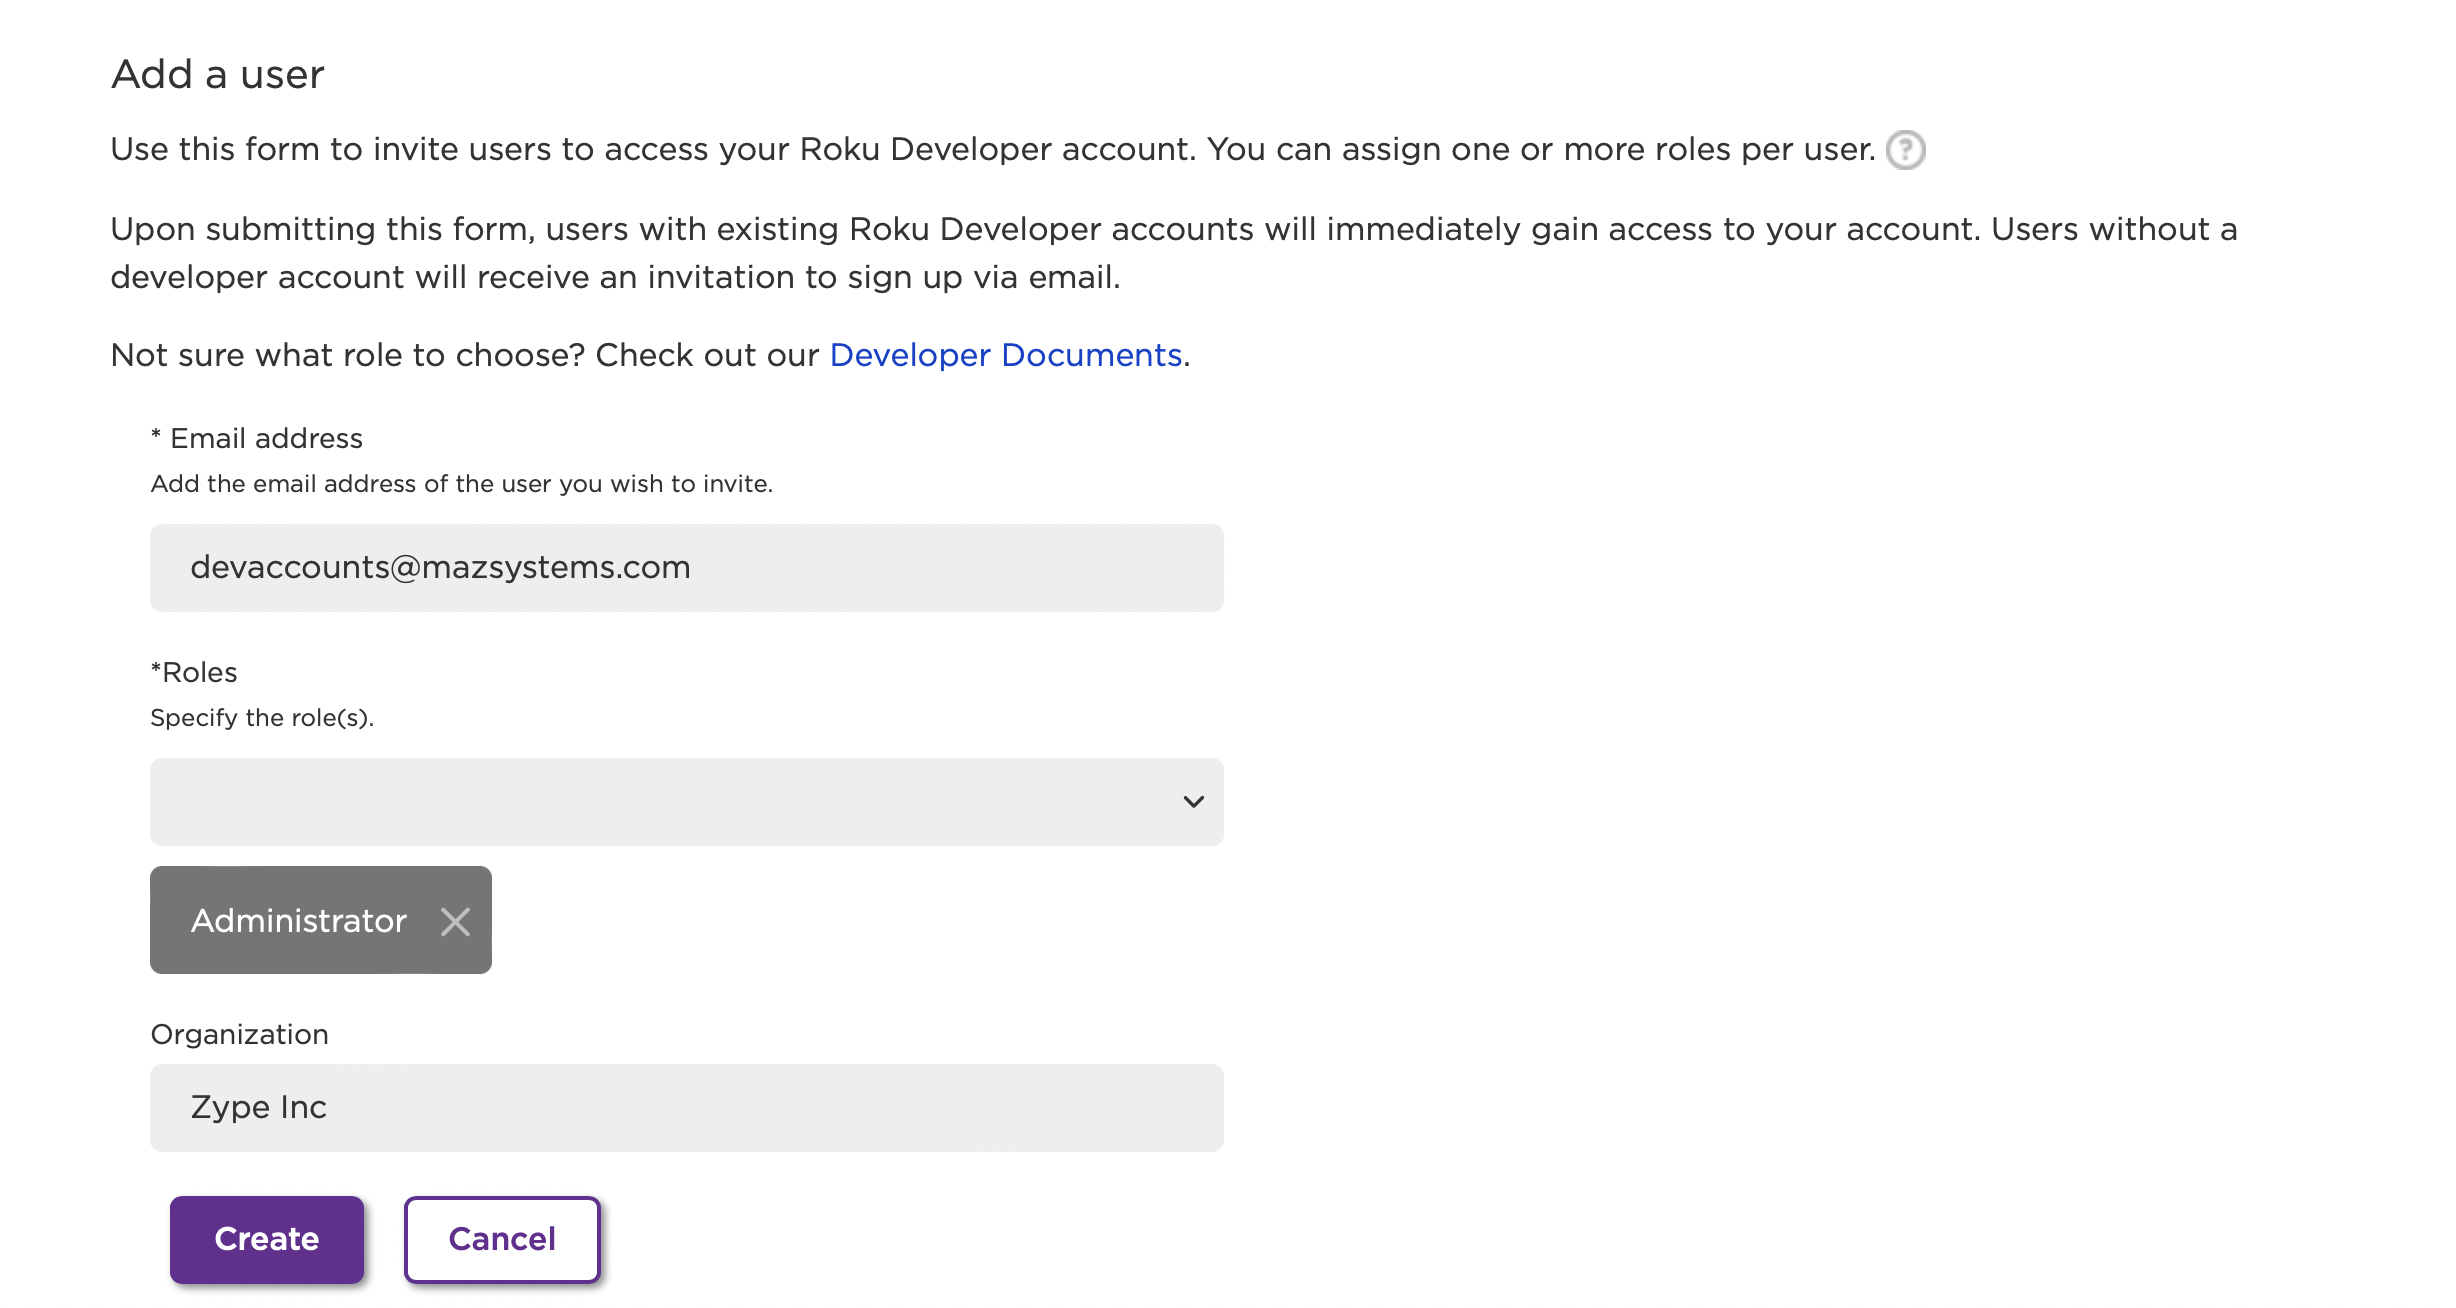This screenshot has width=2456, height=1308.
Task: Open the Roles dropdown chevron
Action: tap(1193, 802)
